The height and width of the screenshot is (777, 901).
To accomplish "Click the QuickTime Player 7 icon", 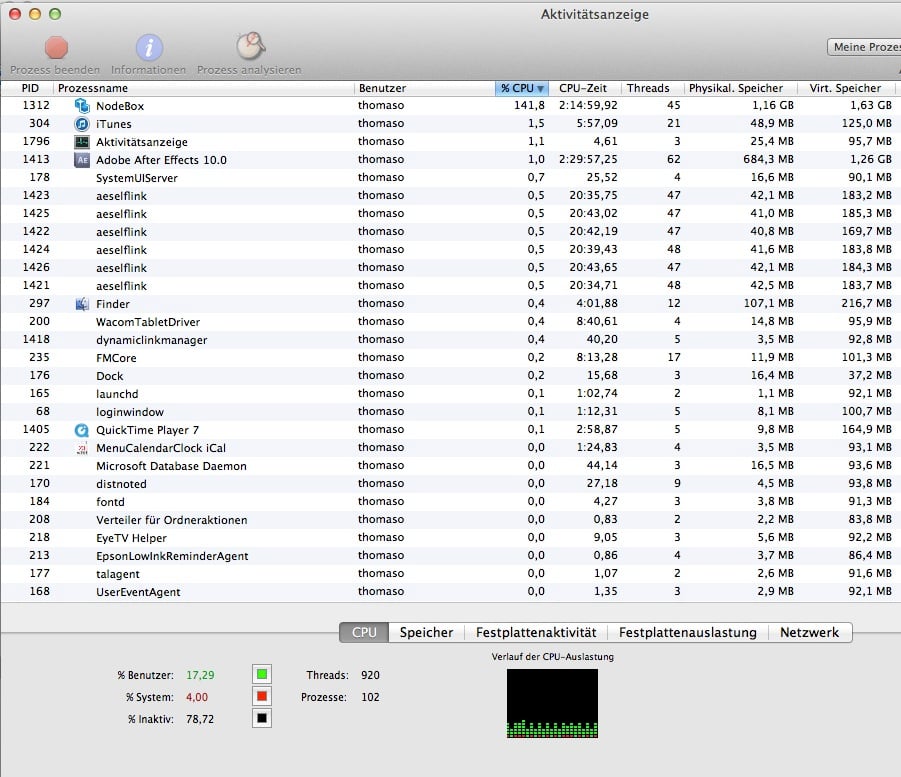I will click(82, 430).
